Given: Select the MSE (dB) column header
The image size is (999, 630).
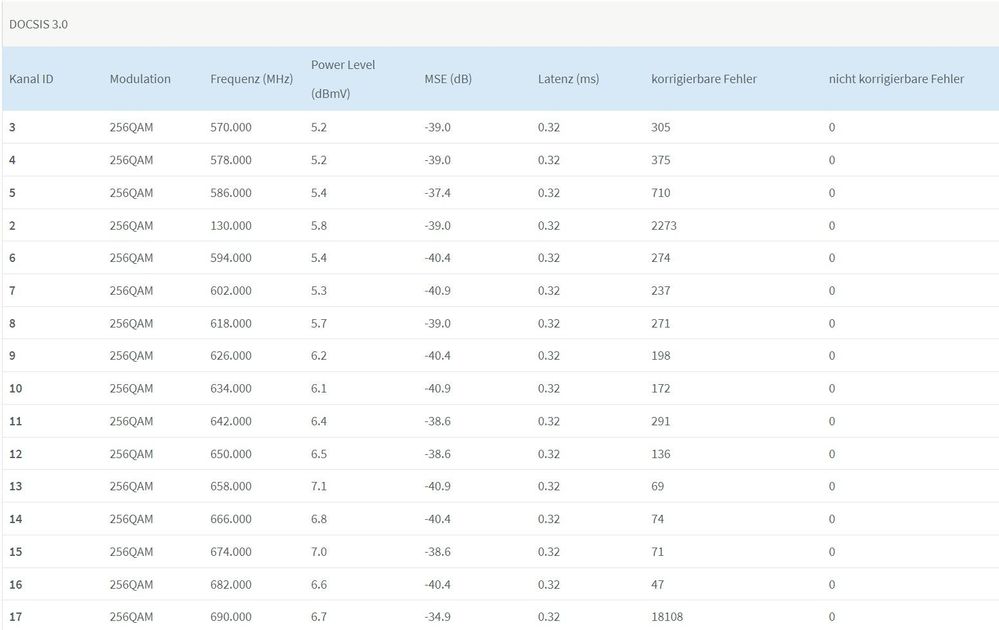Looking at the screenshot, I should point(447,79).
